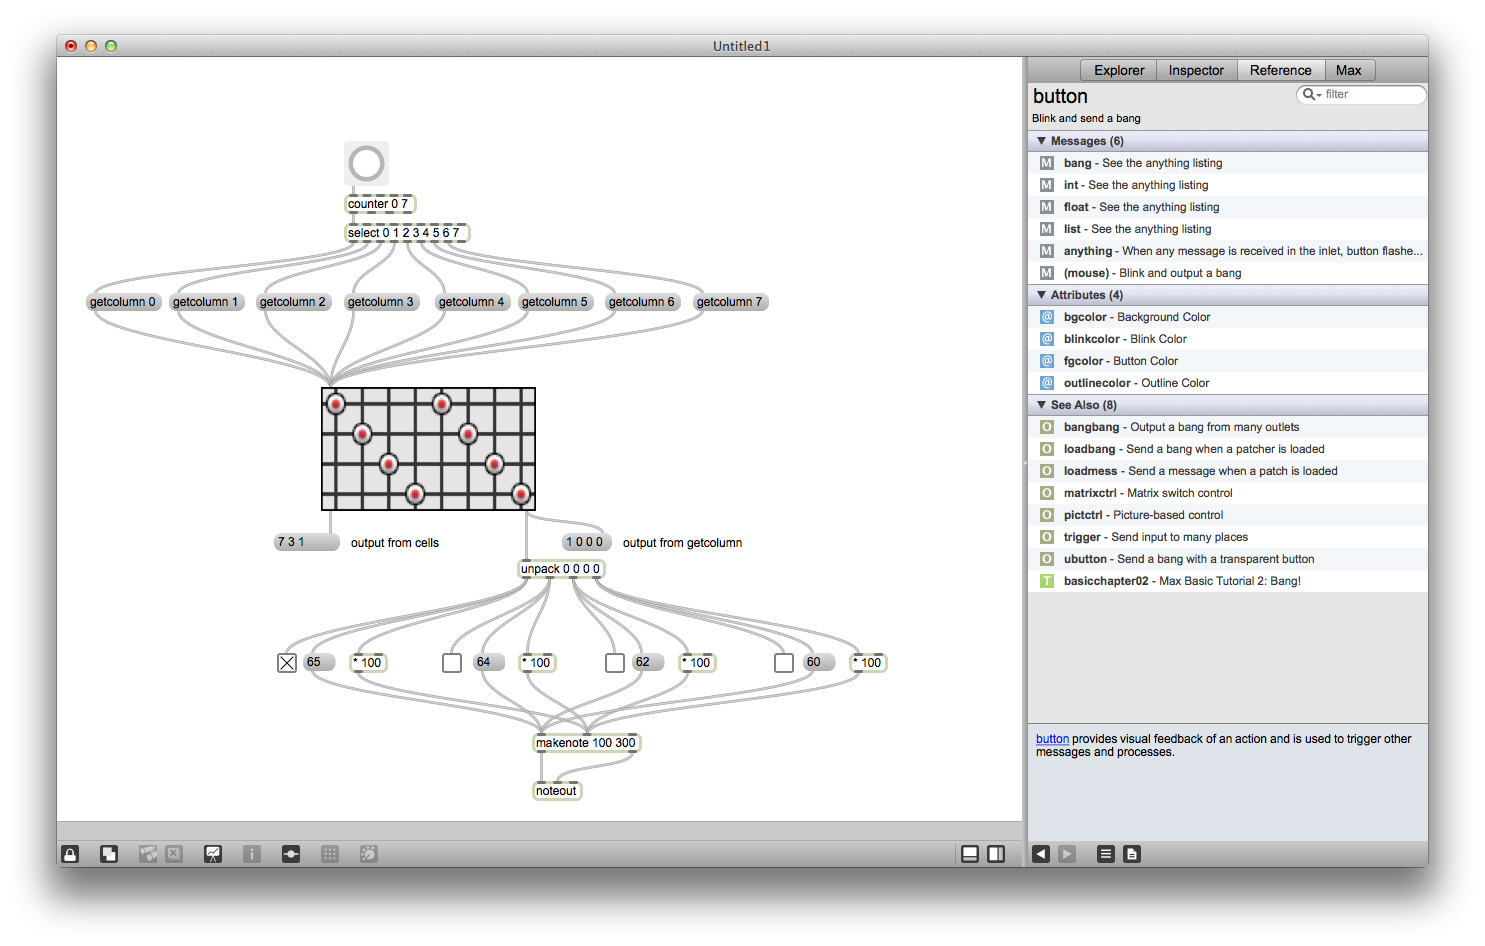This screenshot has width=1485, height=946.
Task: Open the trigger reference entry
Action: [x=1228, y=537]
